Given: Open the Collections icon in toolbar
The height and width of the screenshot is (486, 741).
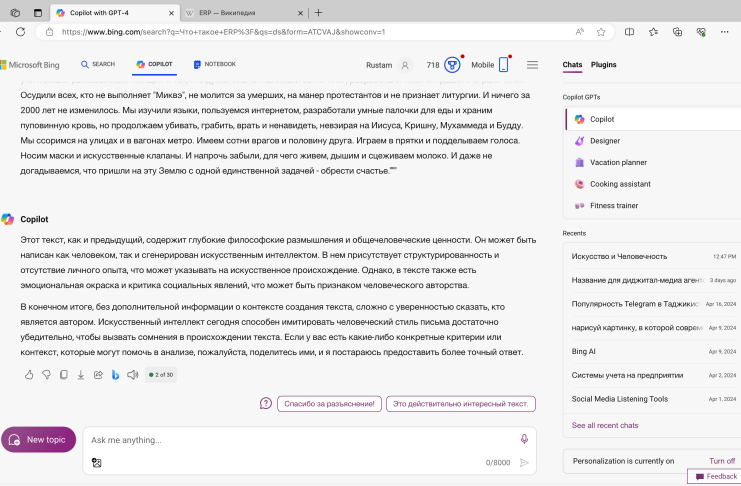Looking at the screenshot, I should click(x=677, y=32).
